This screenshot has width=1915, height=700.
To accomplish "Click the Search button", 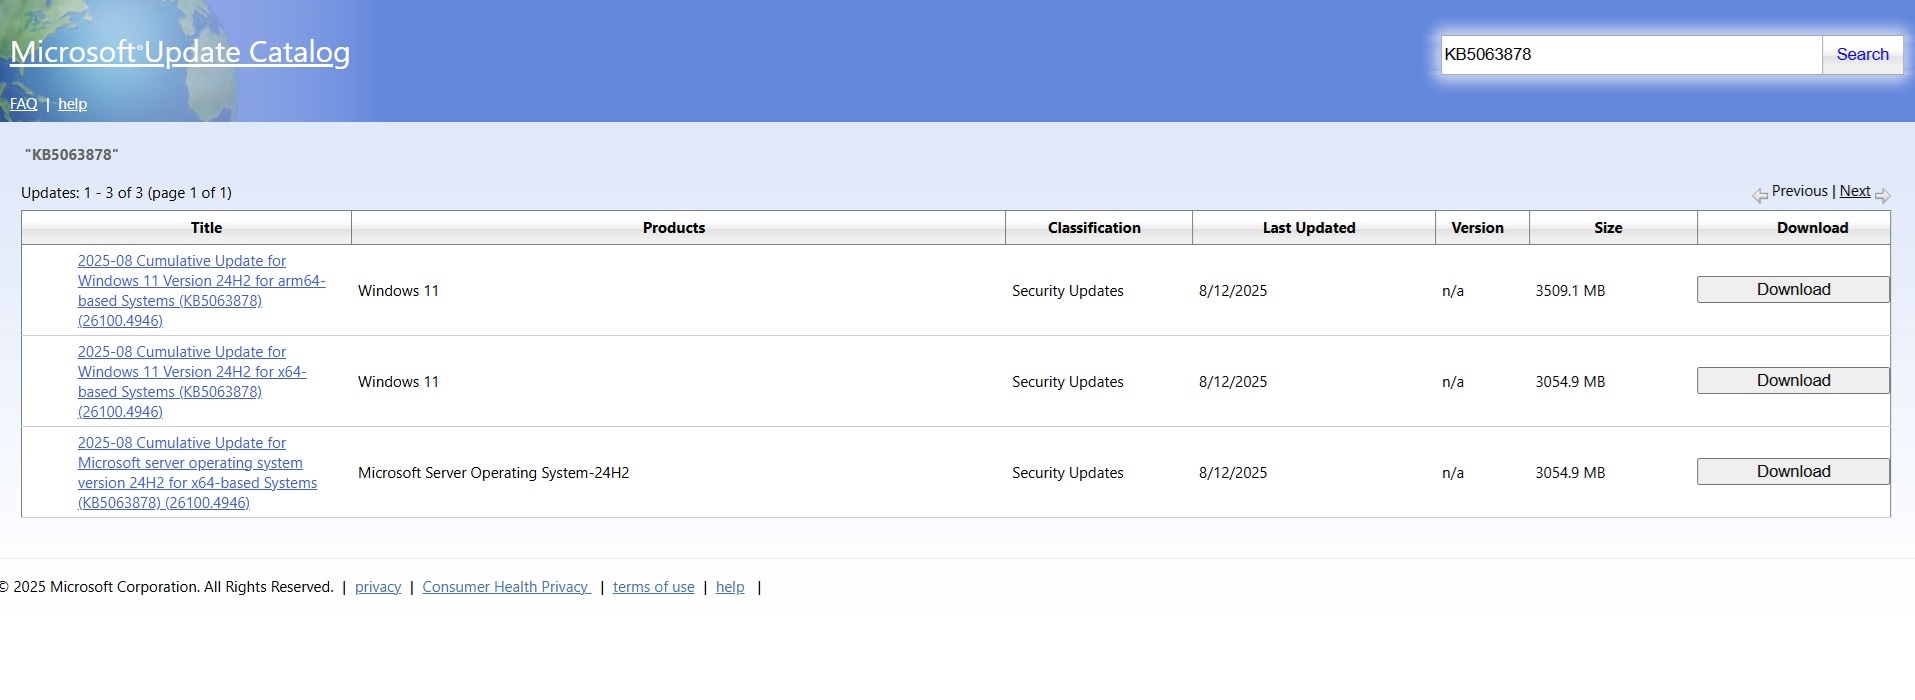I will pyautogui.click(x=1862, y=55).
